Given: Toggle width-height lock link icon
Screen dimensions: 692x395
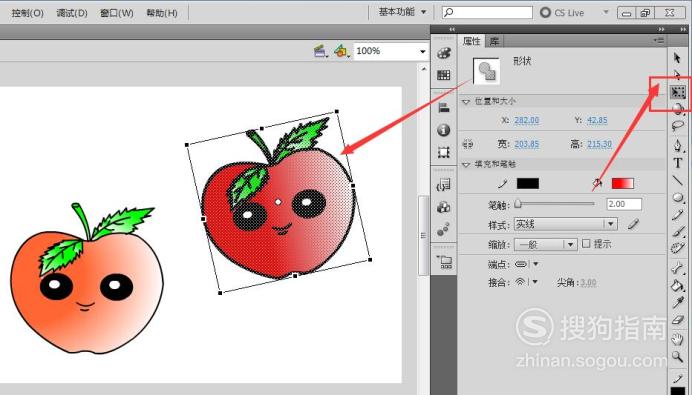Looking at the screenshot, I should click(468, 144).
